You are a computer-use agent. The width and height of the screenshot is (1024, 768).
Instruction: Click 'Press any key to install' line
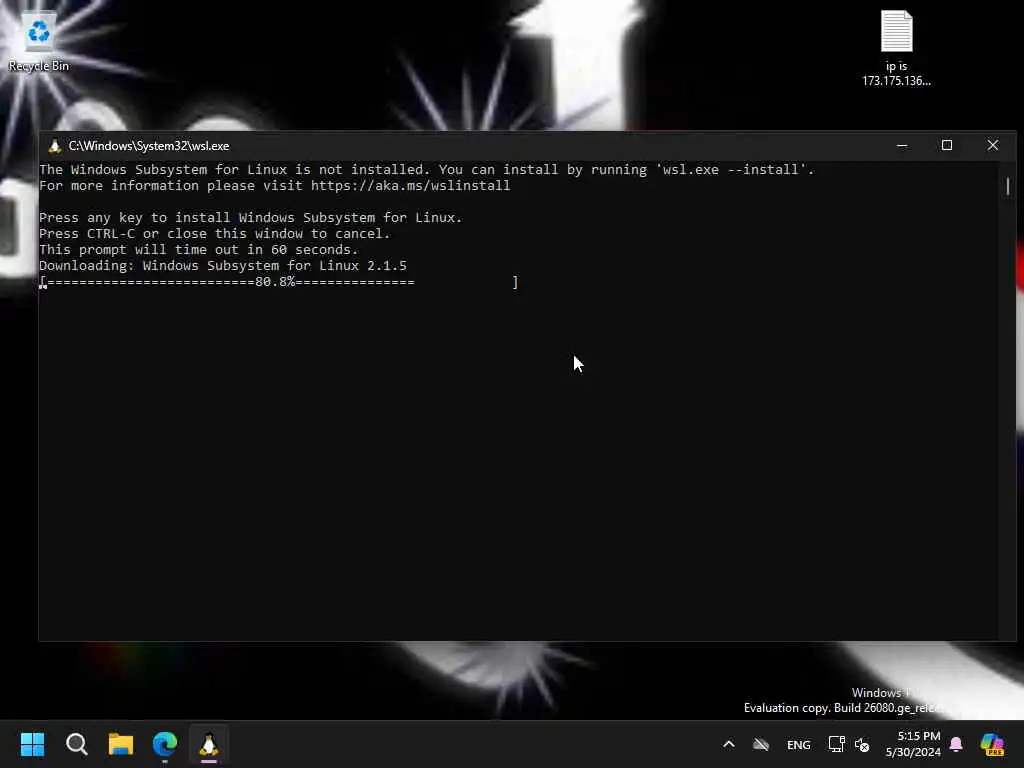[x=251, y=217]
